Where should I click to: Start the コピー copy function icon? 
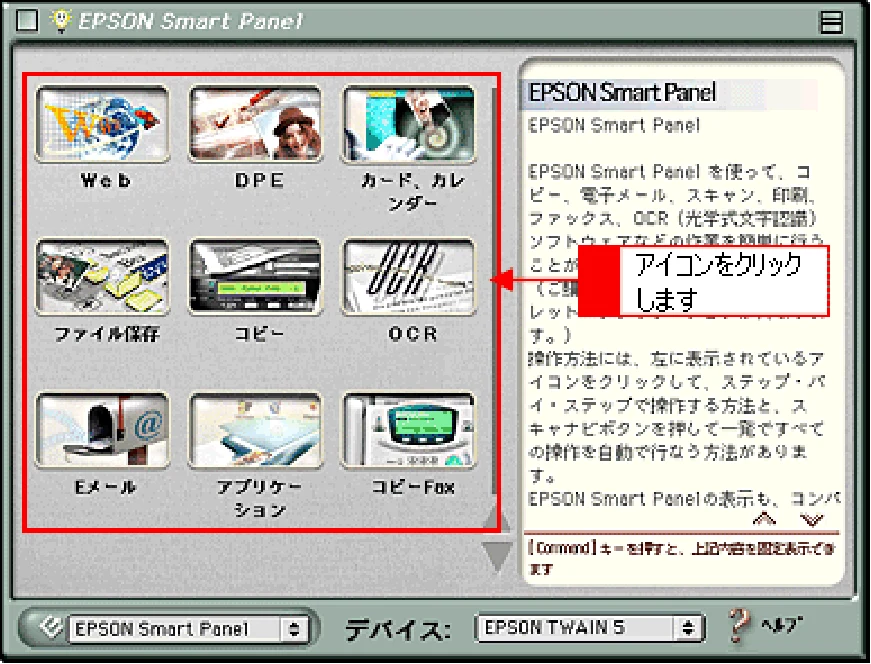(256, 277)
